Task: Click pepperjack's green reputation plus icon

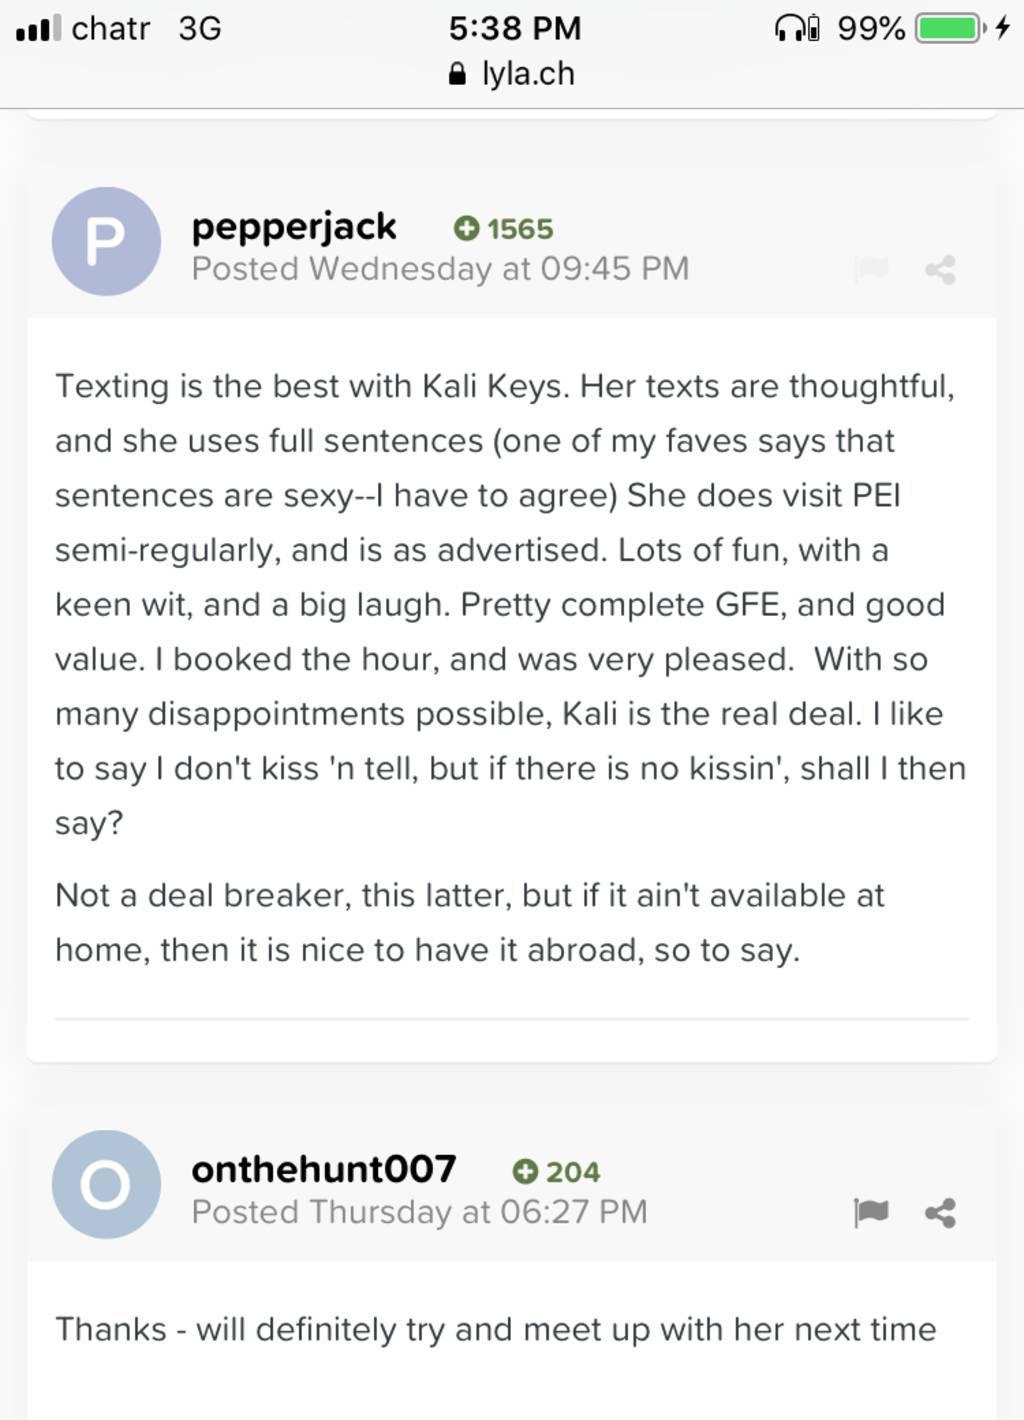Action: pos(466,229)
